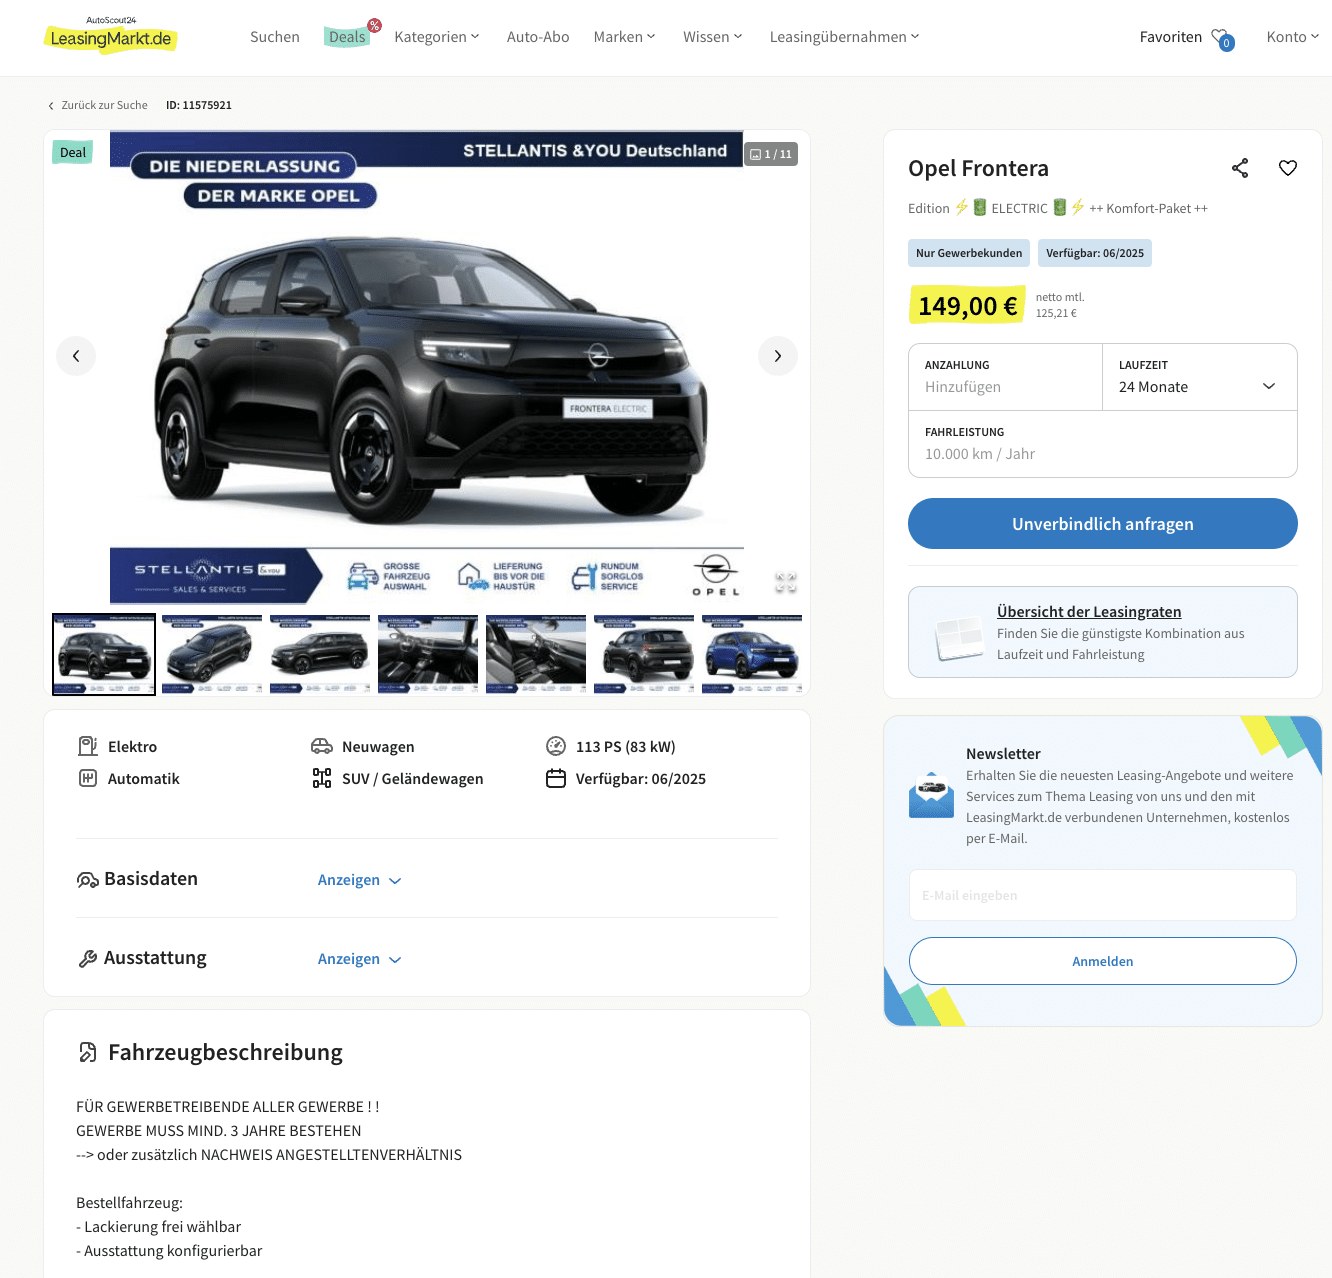Toggle the favorite heart for Opel Frontera
Image resolution: width=1332 pixels, height=1278 pixels.
tap(1288, 168)
